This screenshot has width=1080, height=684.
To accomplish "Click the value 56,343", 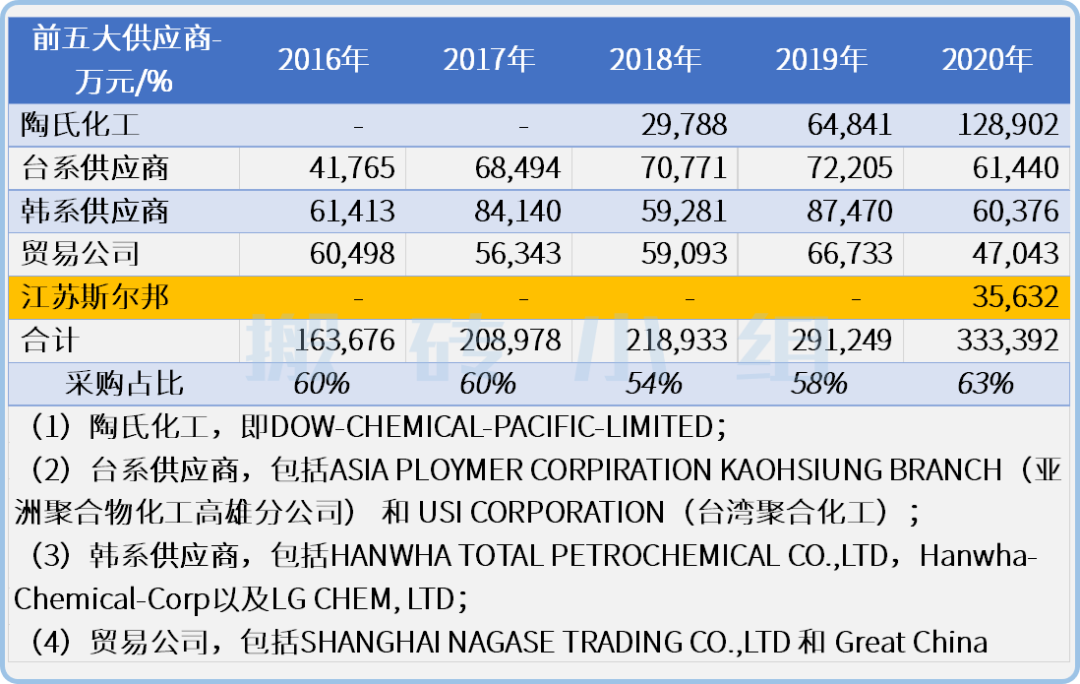I will click(518, 254).
